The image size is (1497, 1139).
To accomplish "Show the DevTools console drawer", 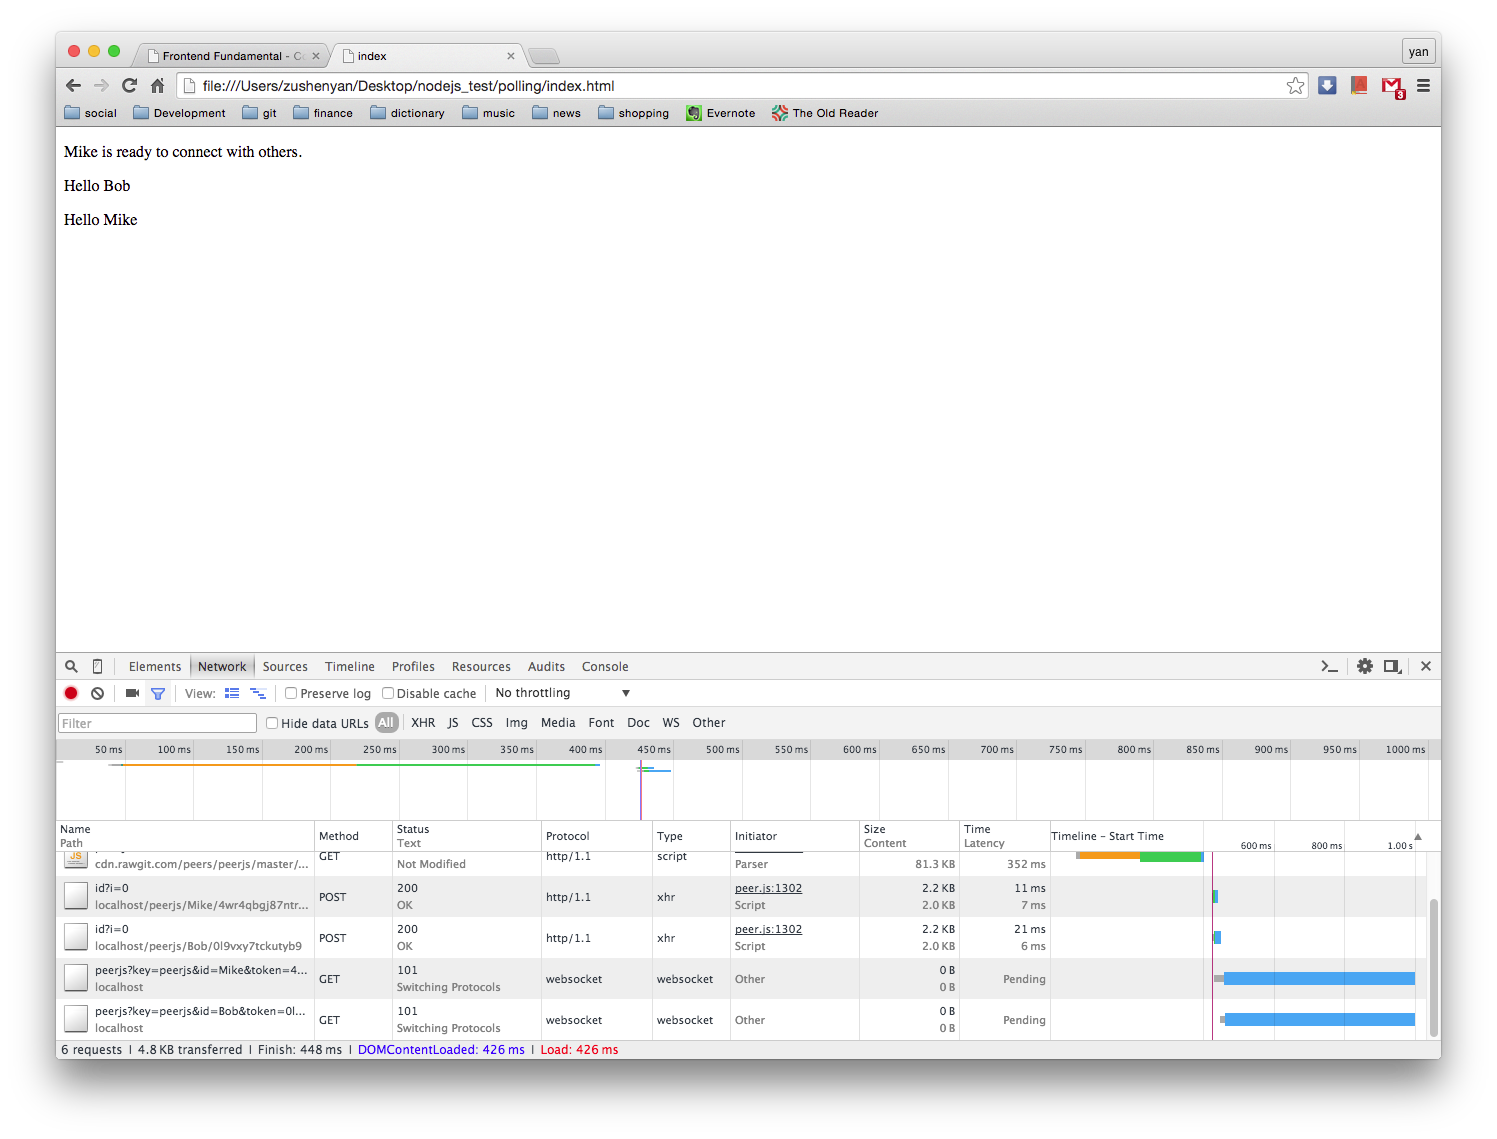I will (1329, 666).
